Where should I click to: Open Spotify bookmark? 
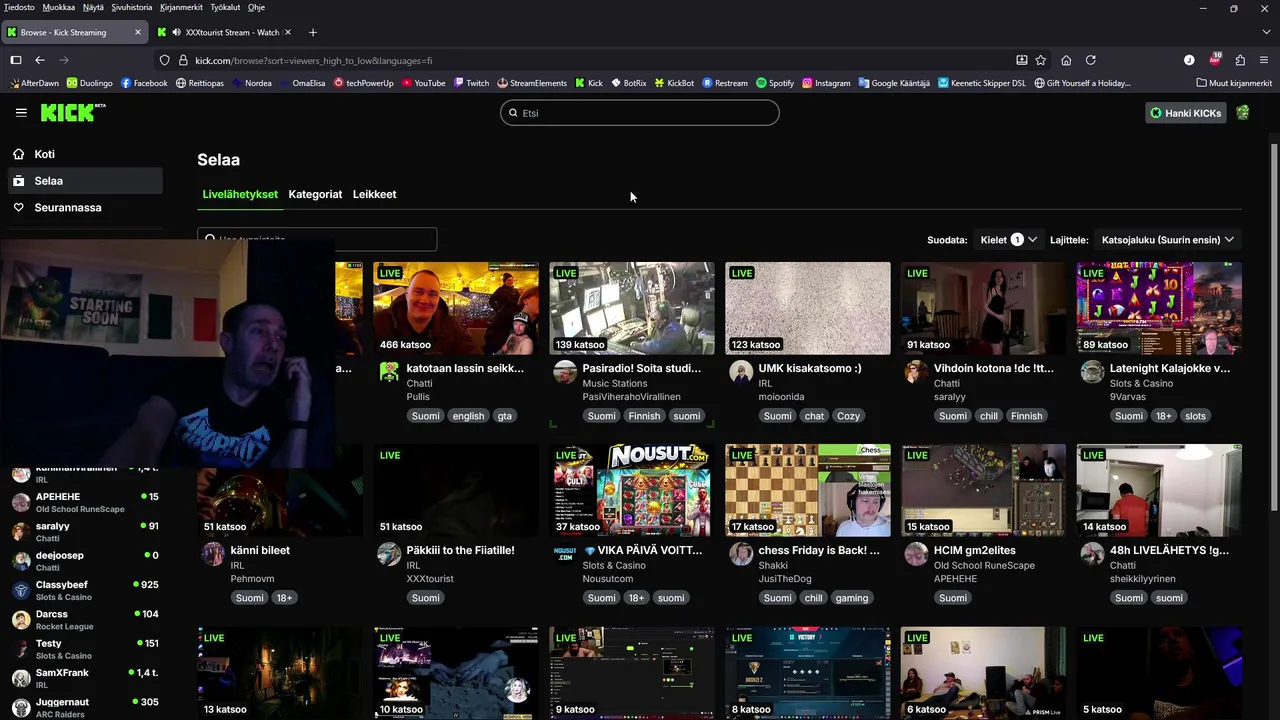775,83
